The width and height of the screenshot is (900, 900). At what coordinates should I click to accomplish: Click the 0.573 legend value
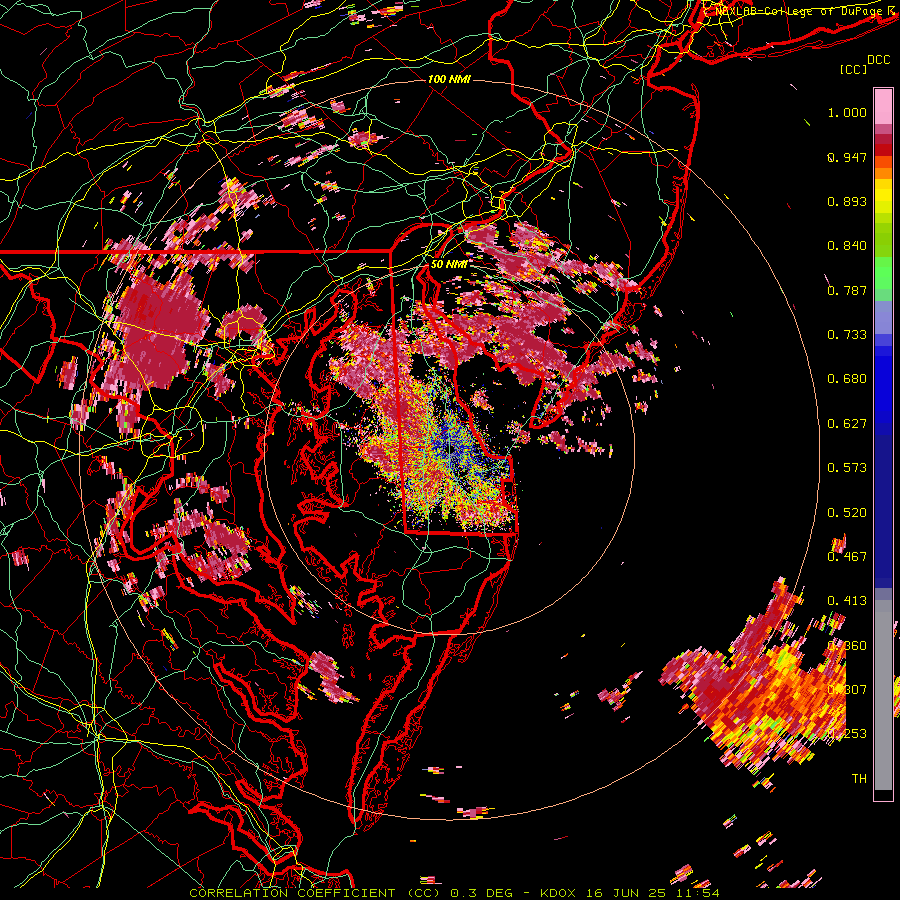point(847,468)
